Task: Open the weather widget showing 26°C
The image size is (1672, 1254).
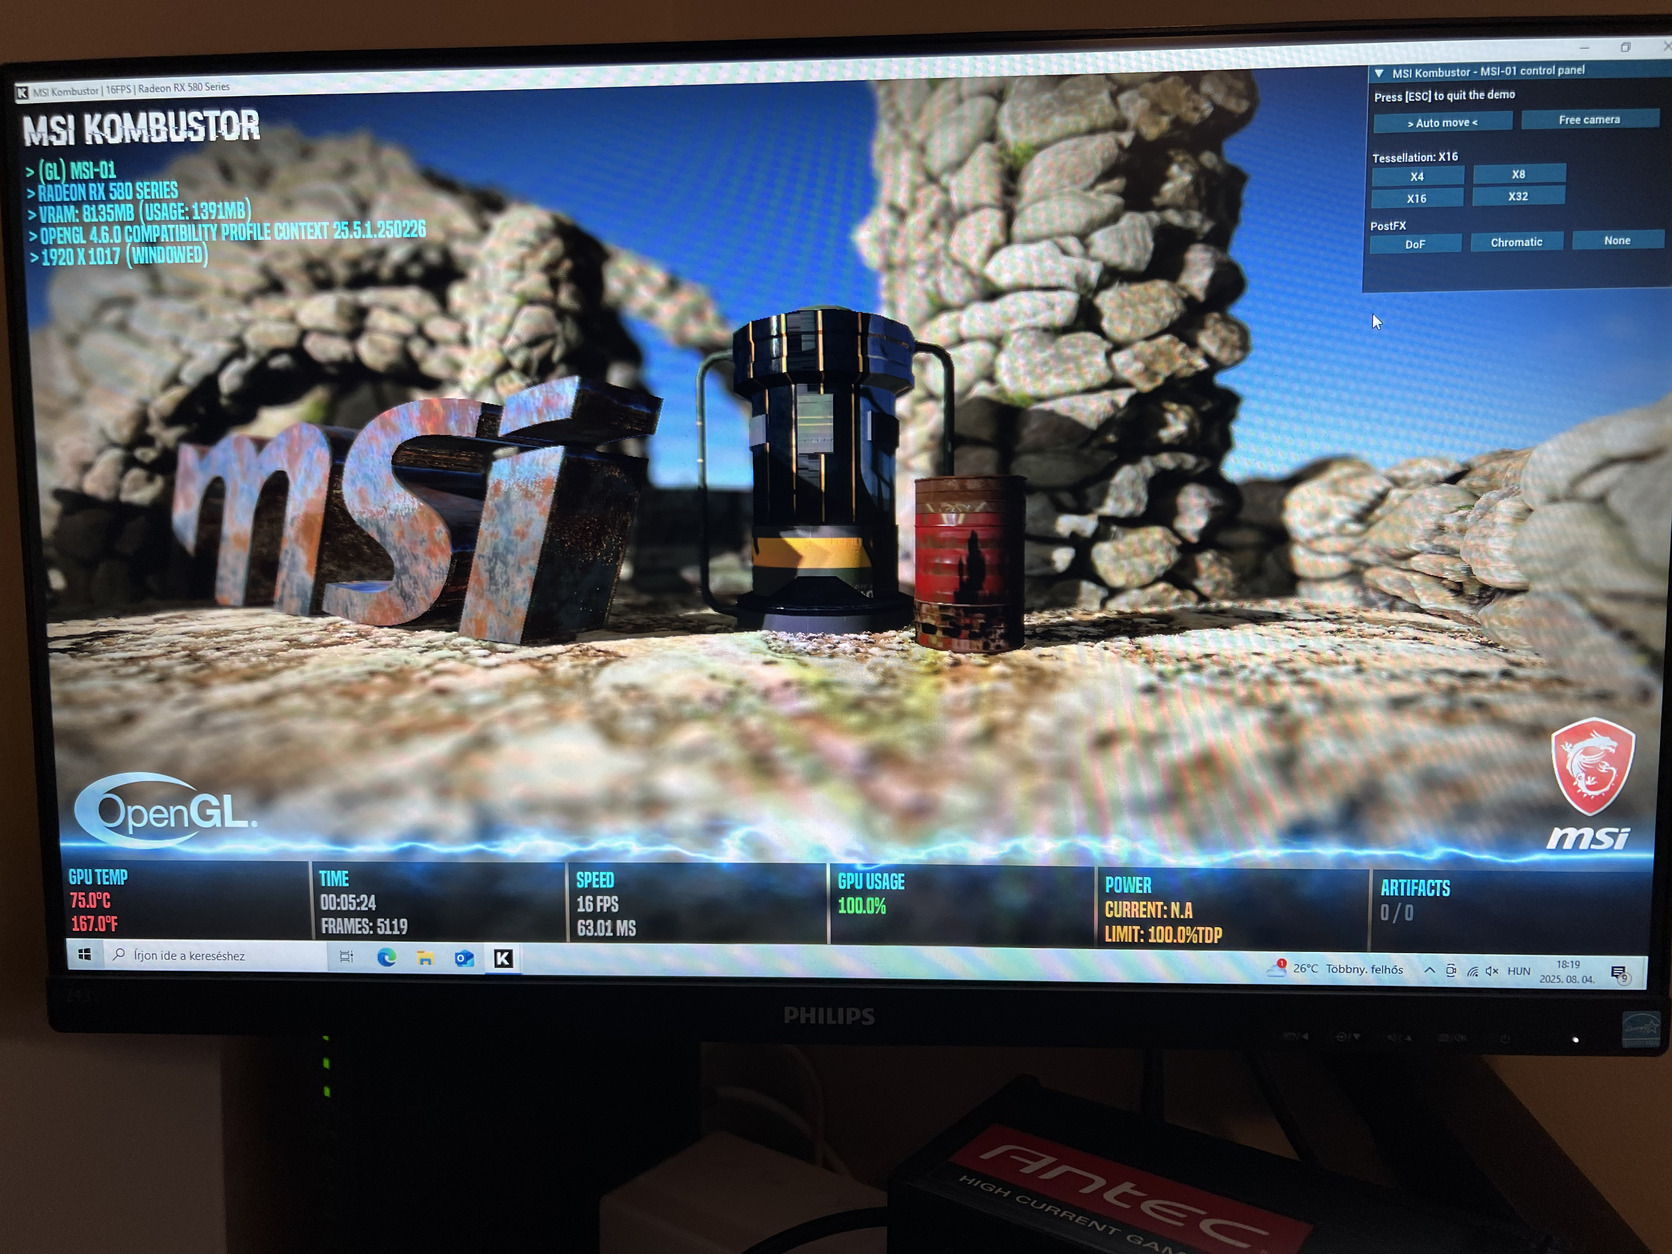Action: [x=1335, y=968]
